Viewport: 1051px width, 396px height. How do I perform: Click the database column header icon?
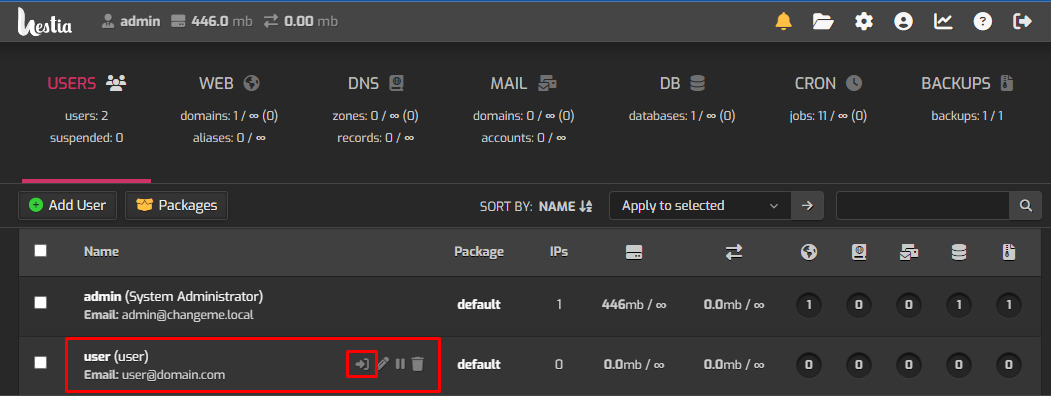click(x=959, y=252)
